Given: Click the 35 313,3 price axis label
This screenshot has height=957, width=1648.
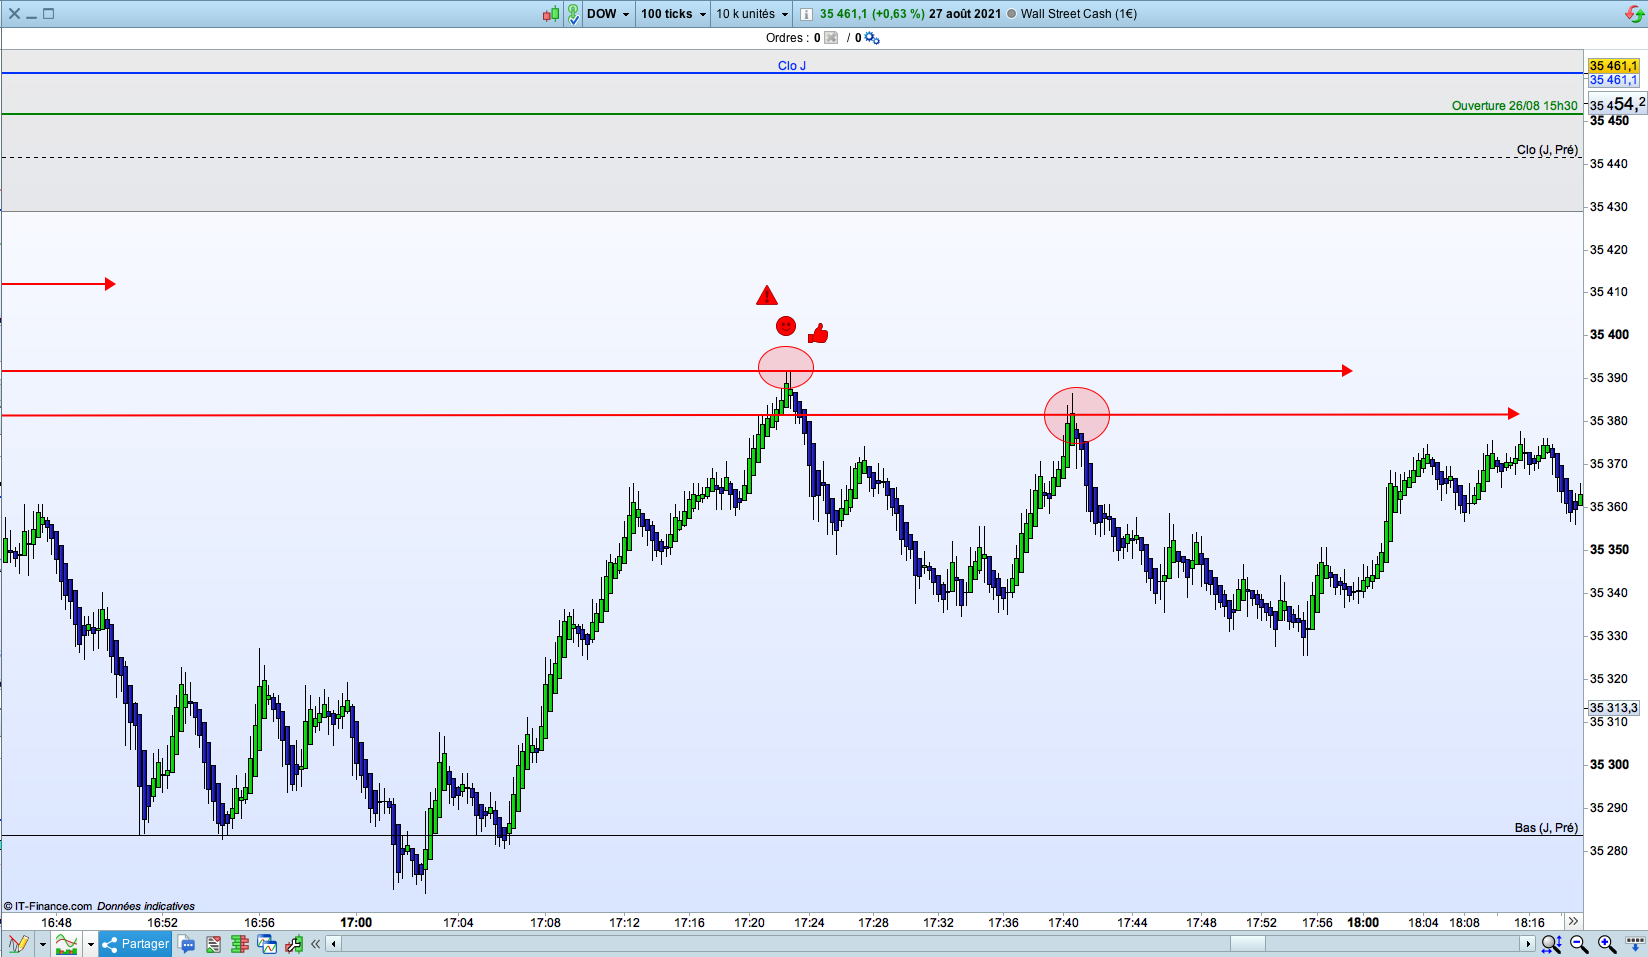Looking at the screenshot, I should [x=1613, y=708].
